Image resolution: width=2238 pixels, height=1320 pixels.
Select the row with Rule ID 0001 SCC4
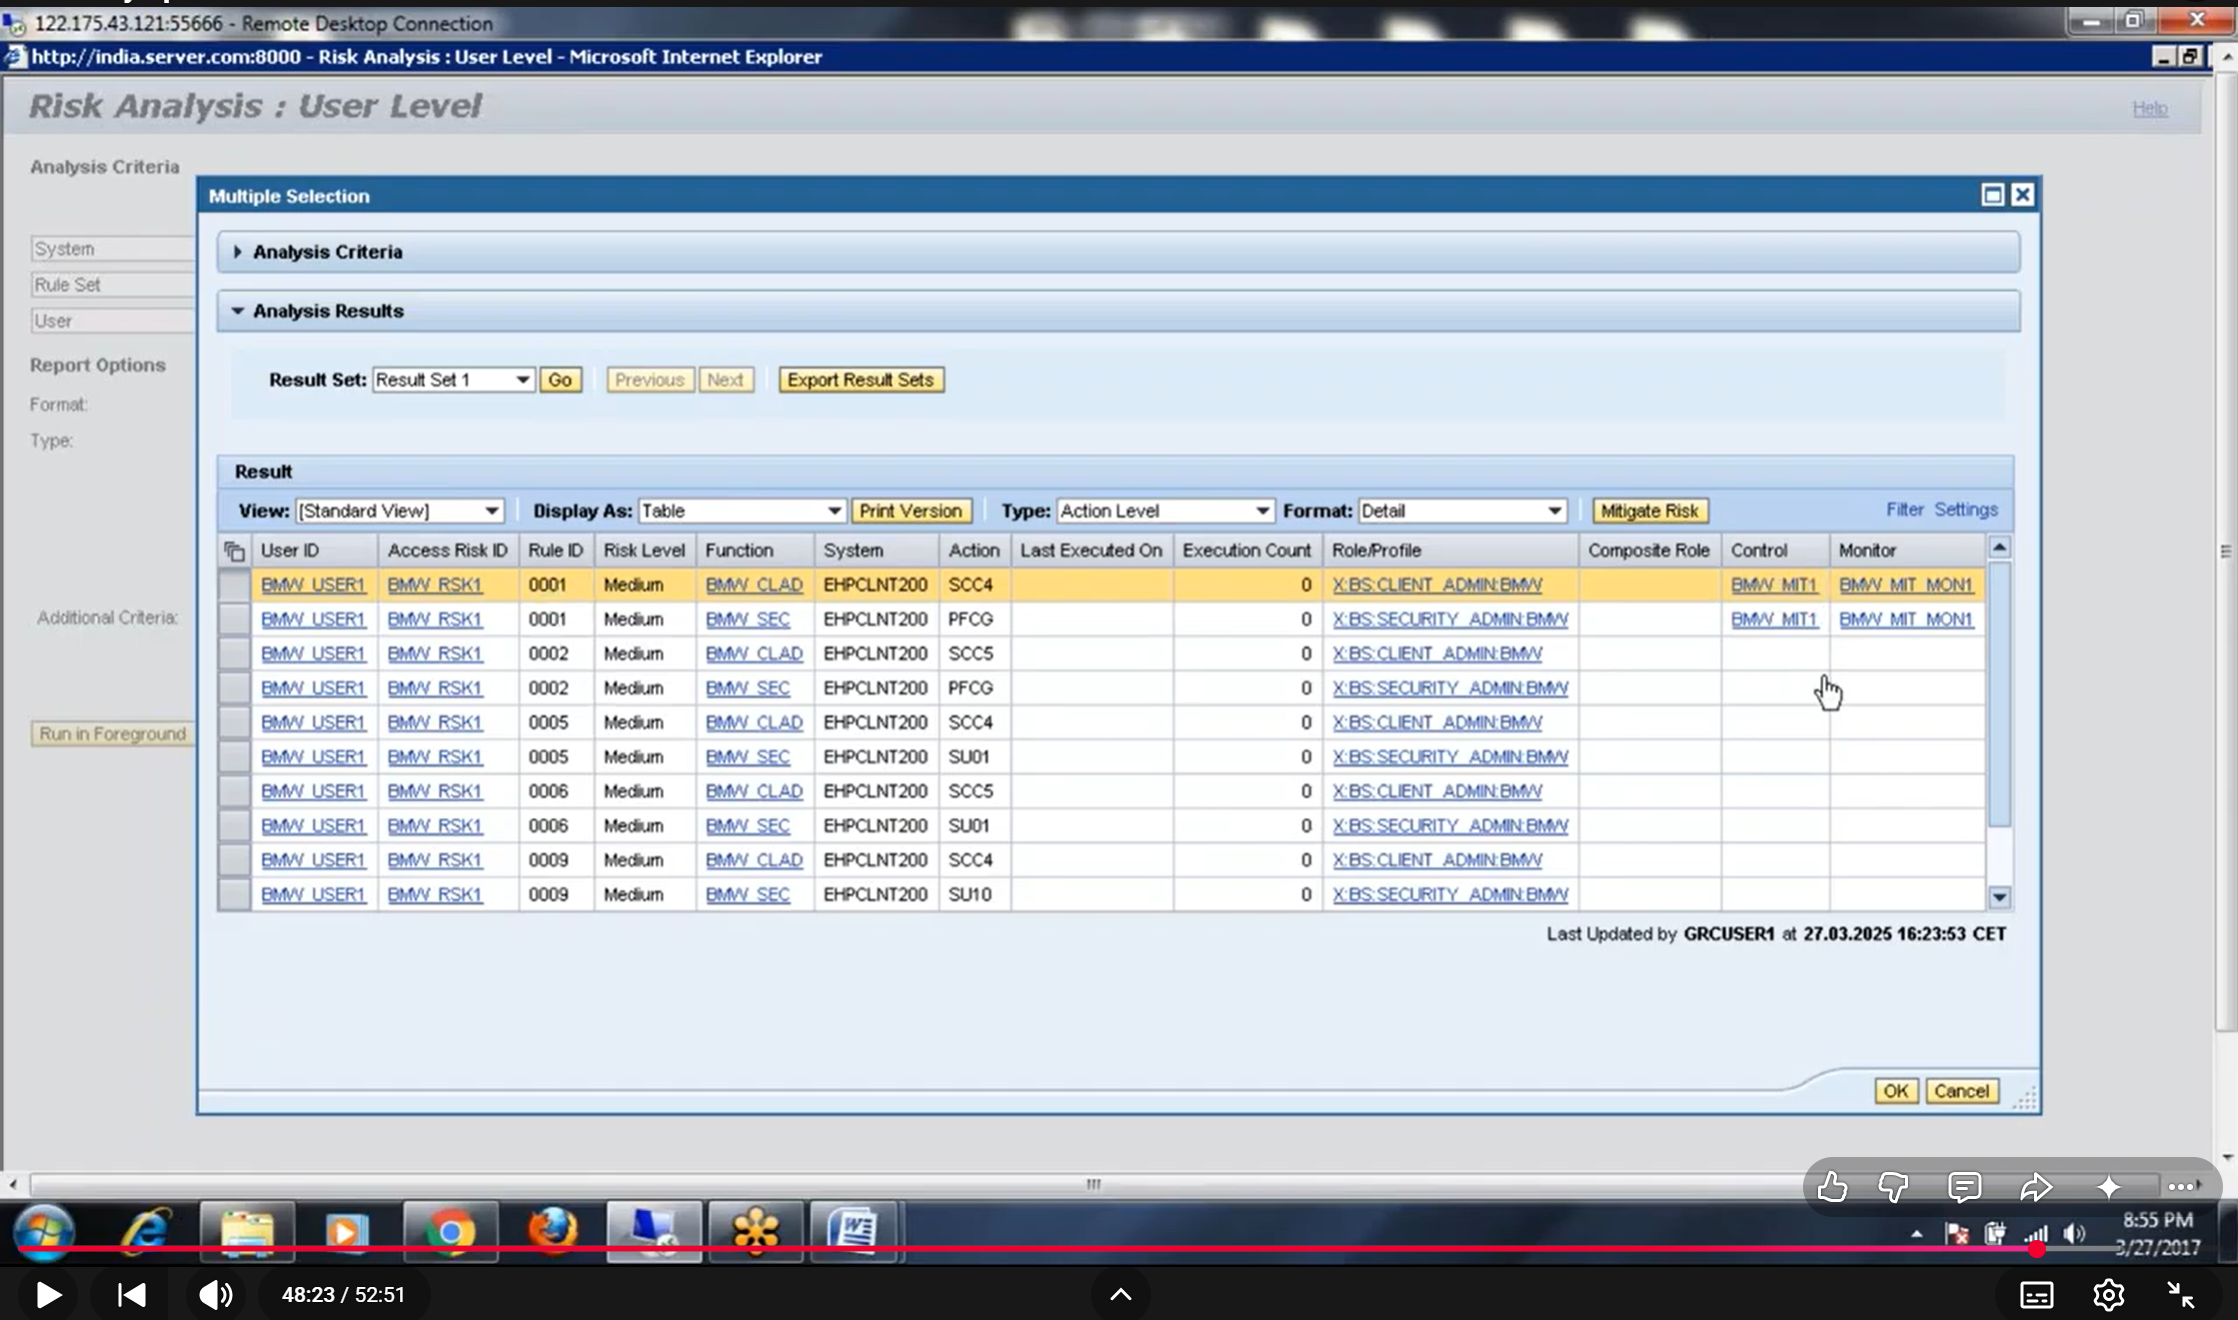click(x=234, y=585)
